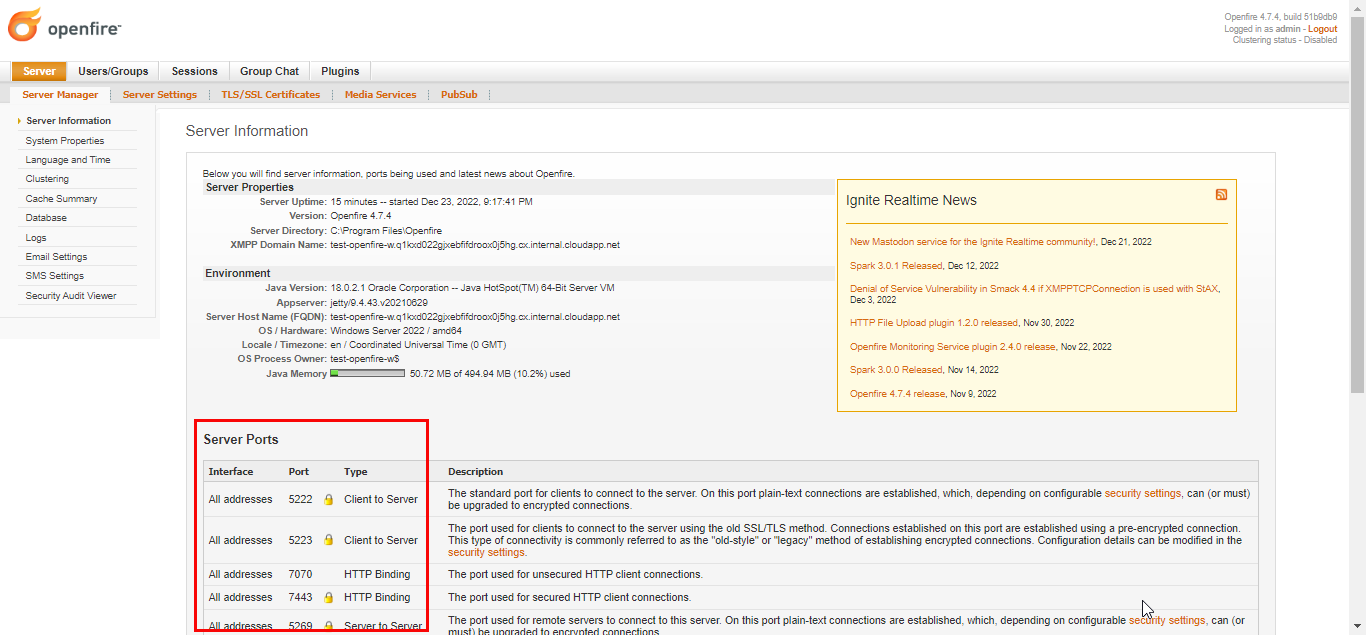
Task: Click the OS / Hardware value Windows Server 2022
Action: click(x=396, y=331)
